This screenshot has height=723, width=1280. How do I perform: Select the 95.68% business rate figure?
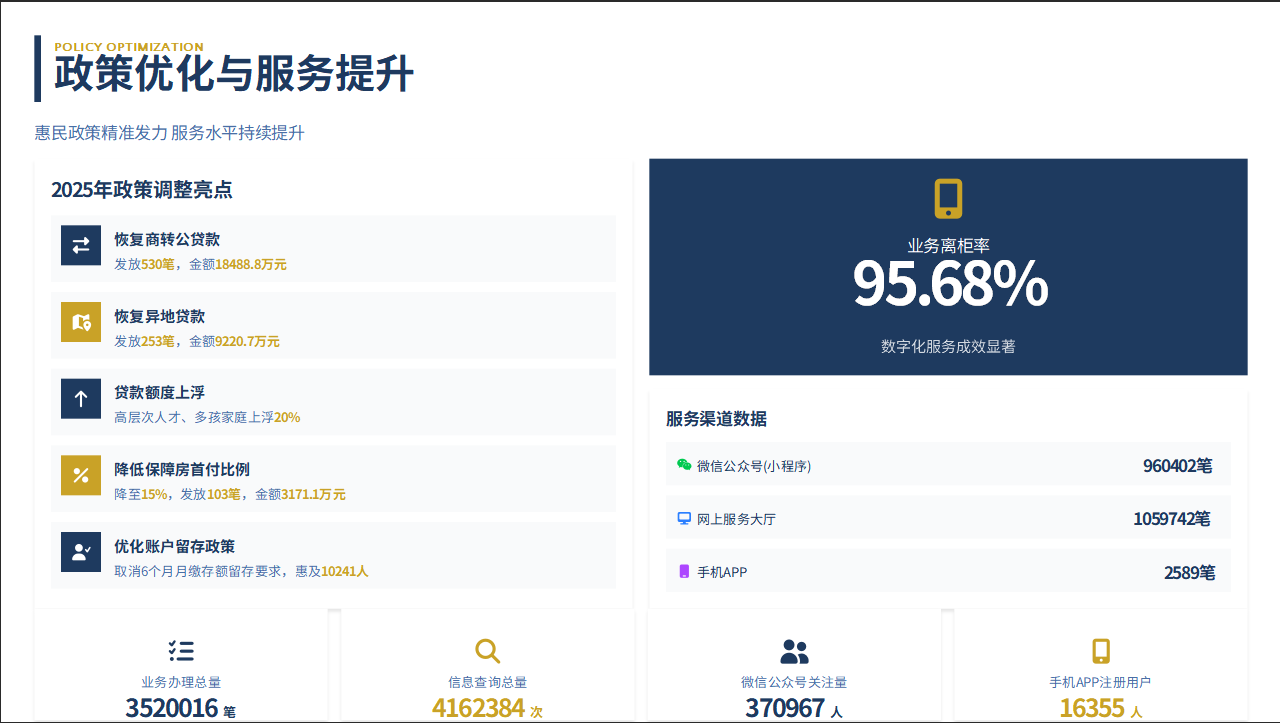point(949,285)
